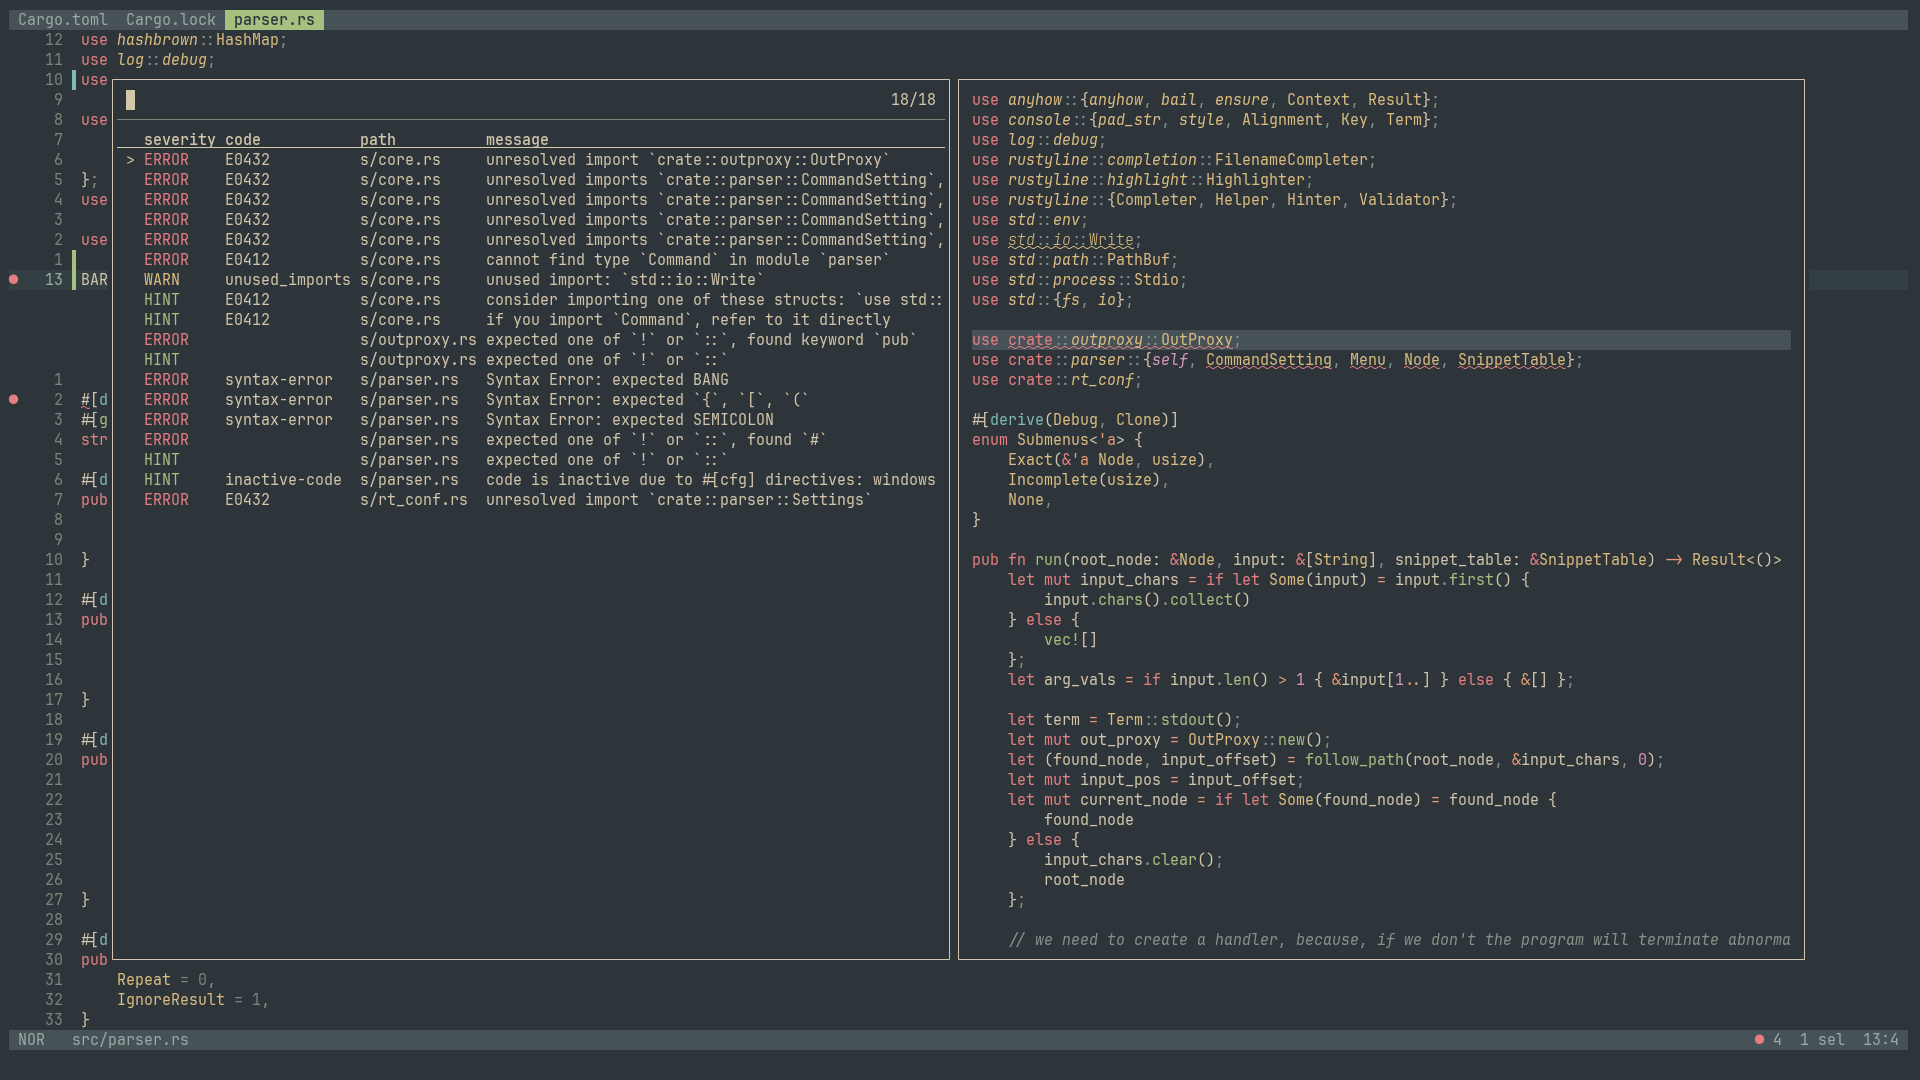Click 'use std::io::Write' in the preview
This screenshot has width=1920, height=1080.
click(x=1057, y=240)
